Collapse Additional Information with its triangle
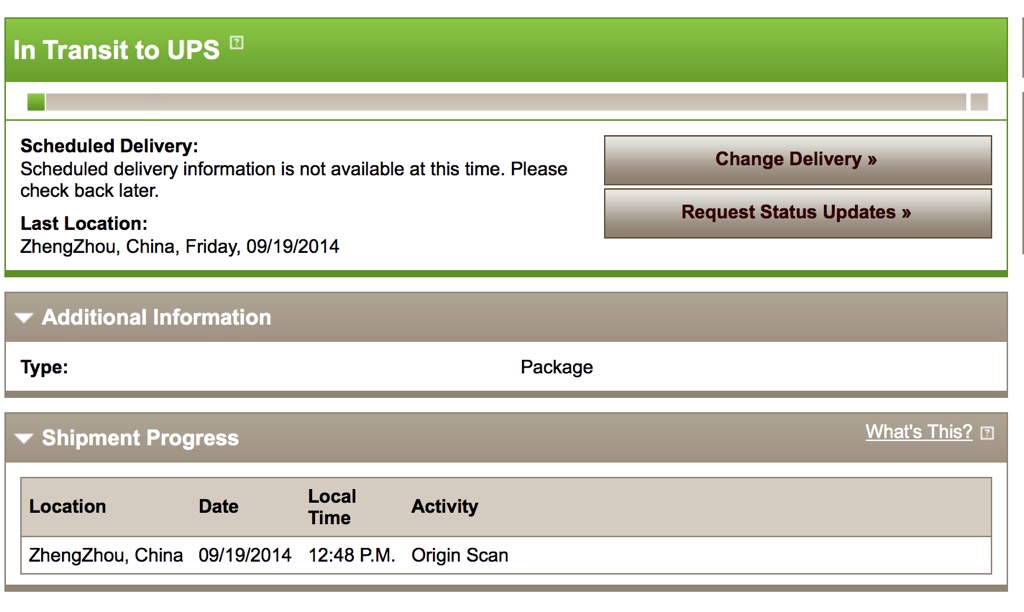This screenshot has width=1024, height=612. coord(25,318)
